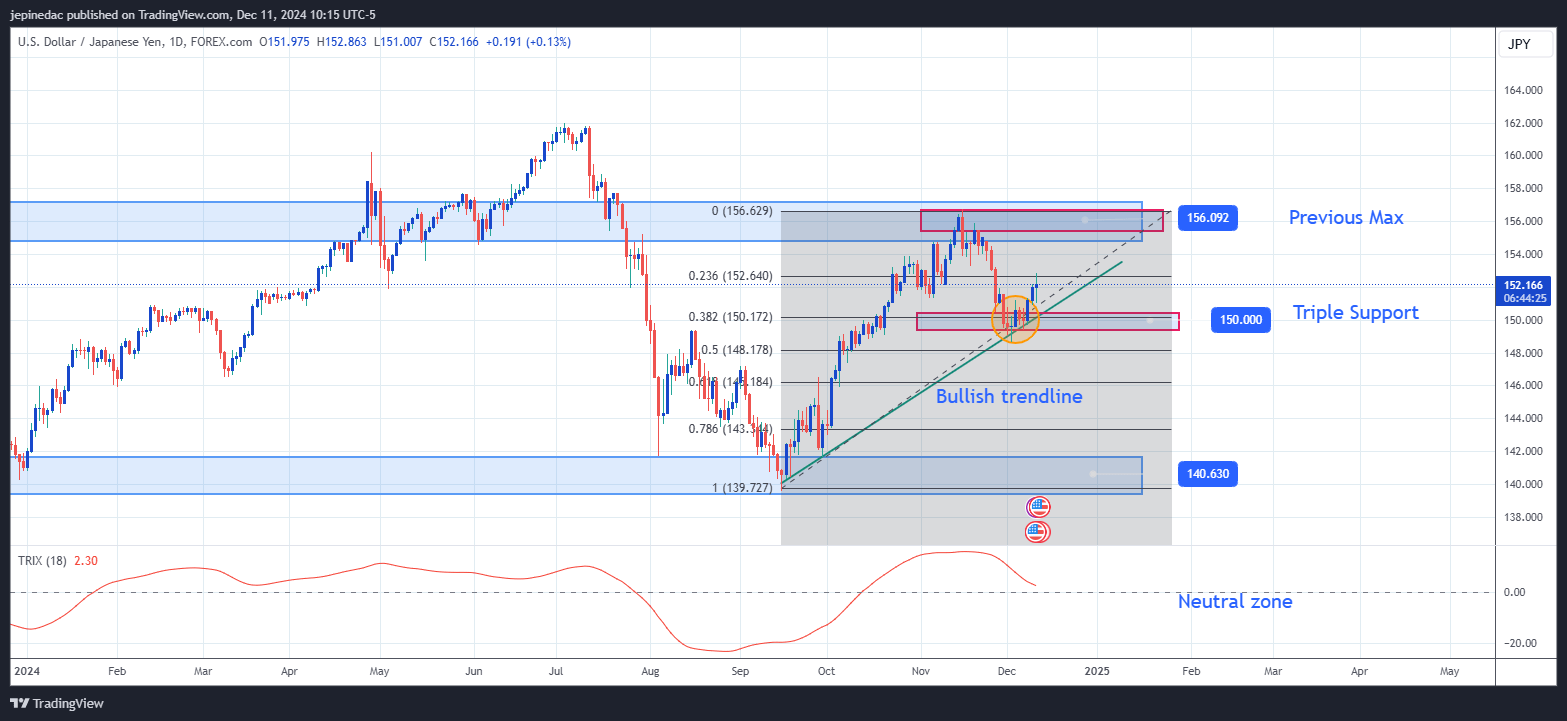1567x721 pixels.
Task: Click the 160.000 price axis label
Action: (1523, 156)
